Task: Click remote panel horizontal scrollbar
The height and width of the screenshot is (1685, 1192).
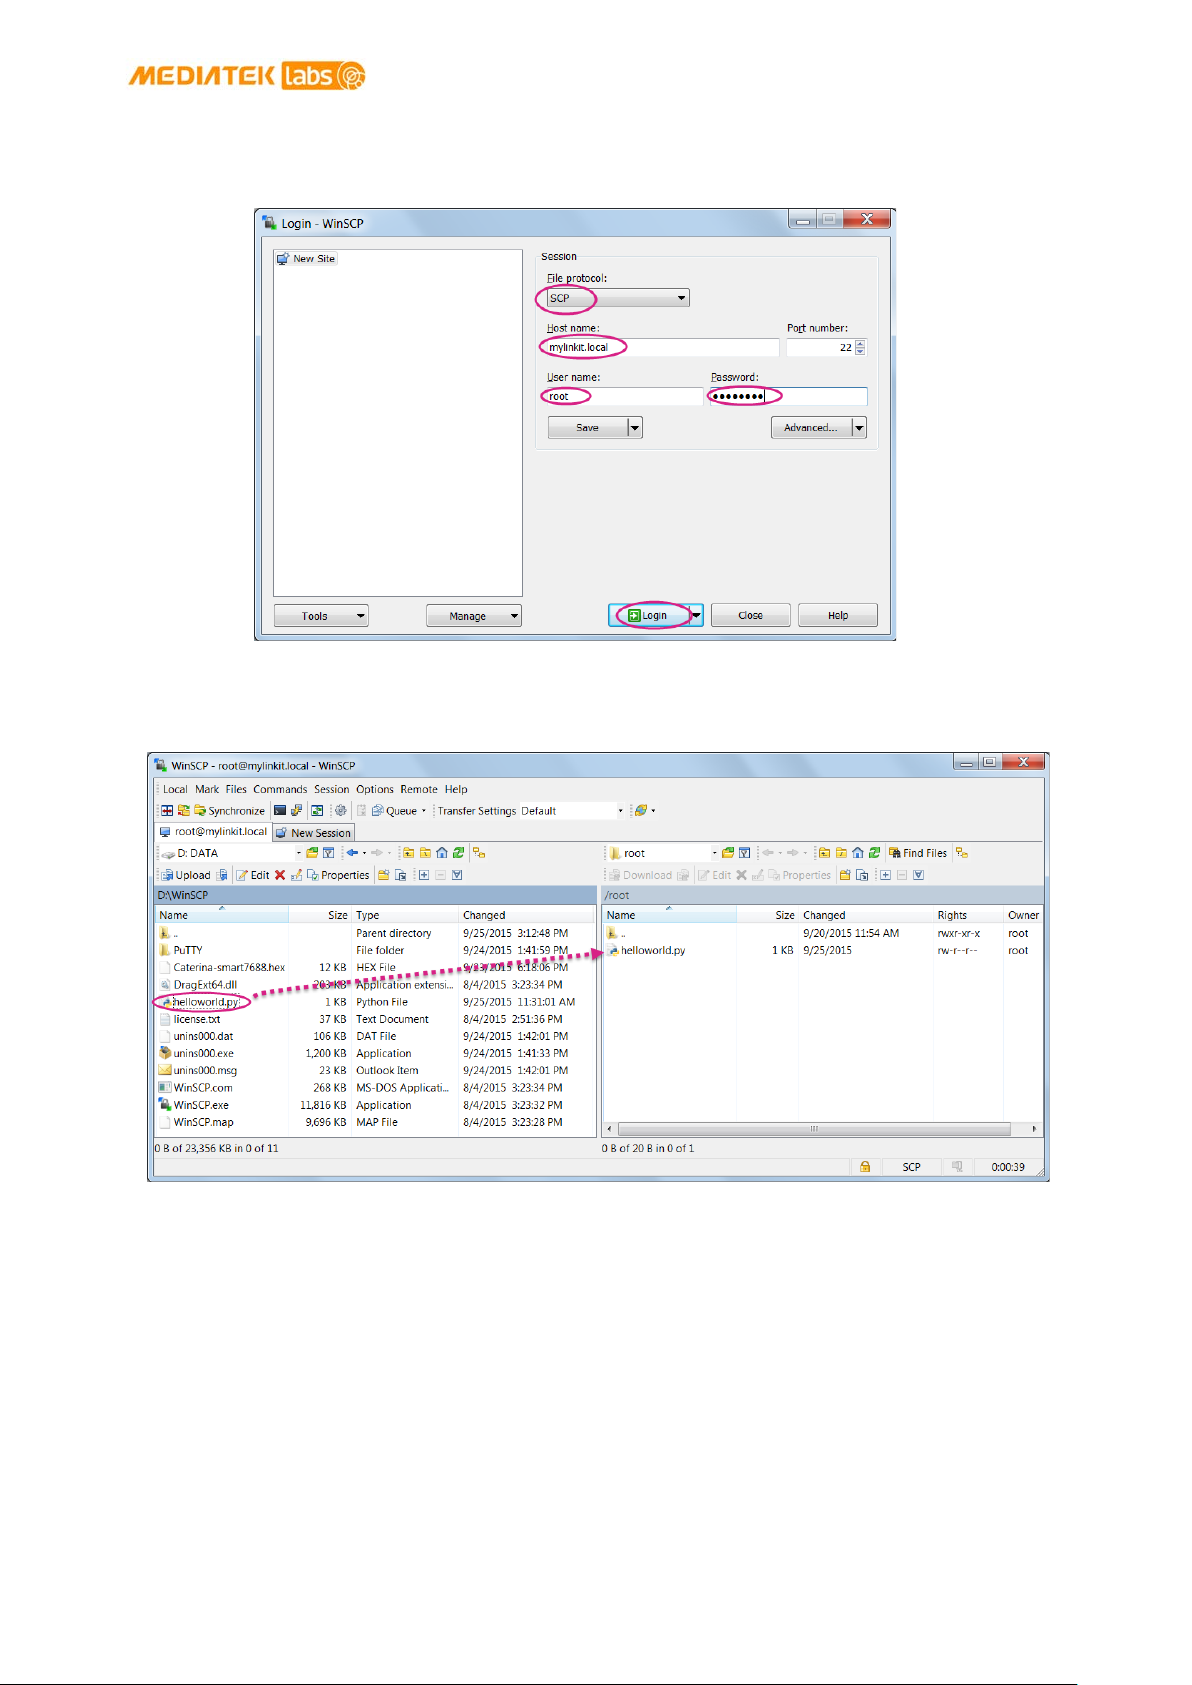Action: coord(814,1129)
